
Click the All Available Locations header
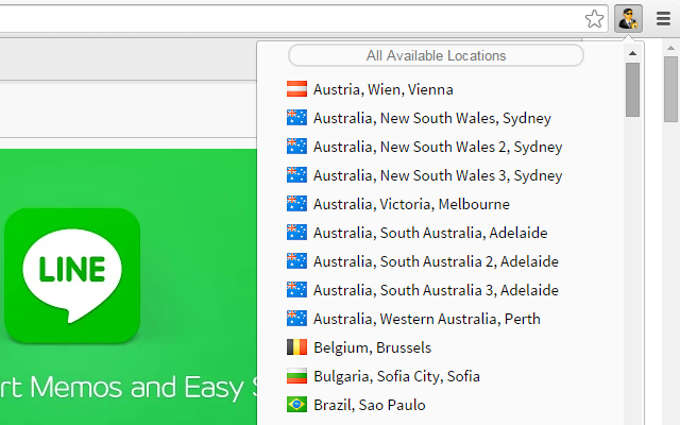(436, 56)
